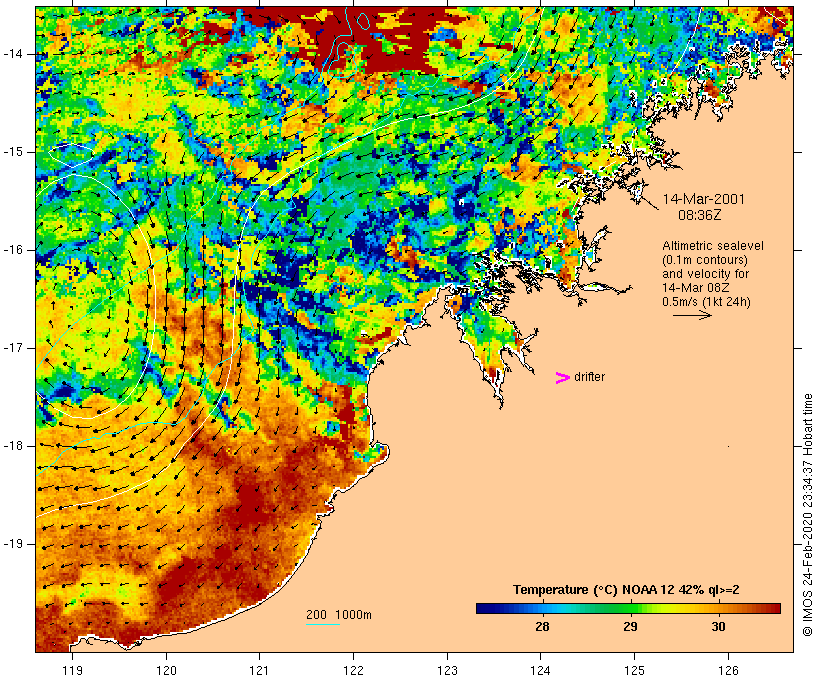Click the '(0.1m contours)' text
This screenshot has height=680, width=820.
tap(705, 260)
